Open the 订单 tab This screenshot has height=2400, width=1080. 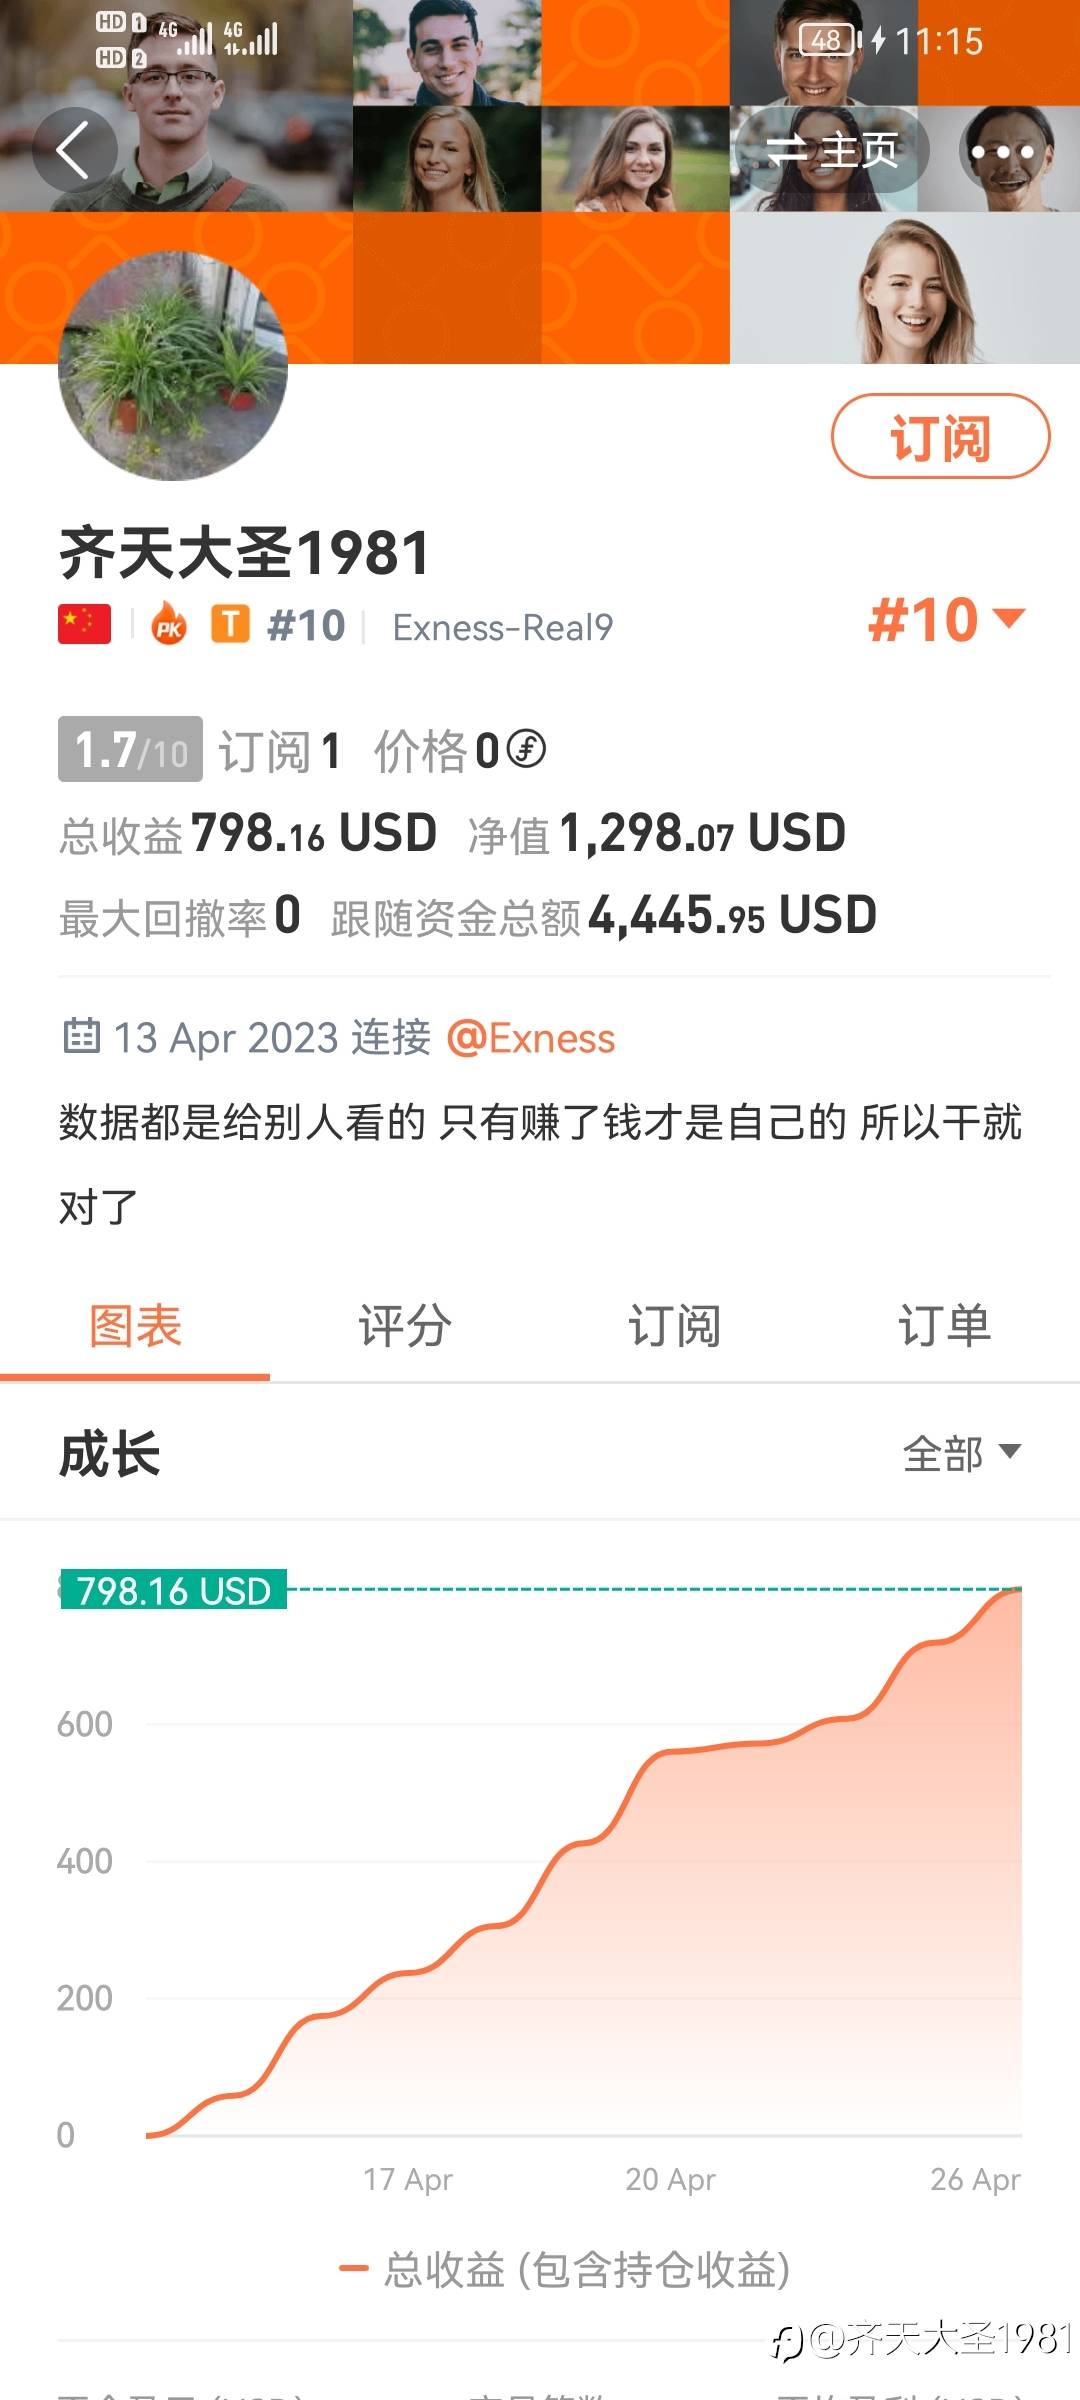(x=944, y=1326)
